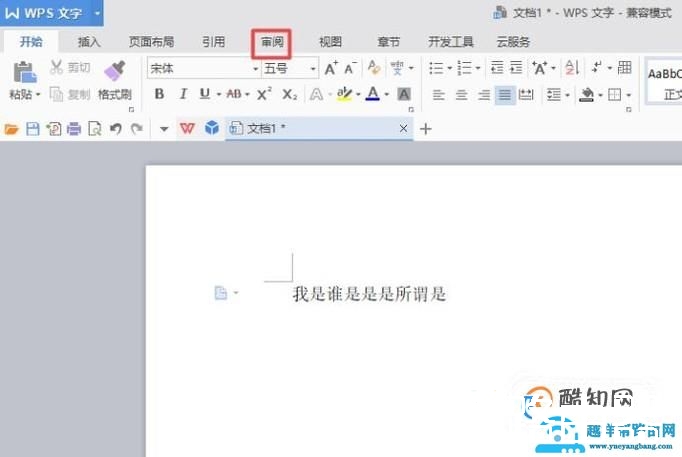Align text left
This screenshot has width=682, height=457.
(x=438, y=95)
